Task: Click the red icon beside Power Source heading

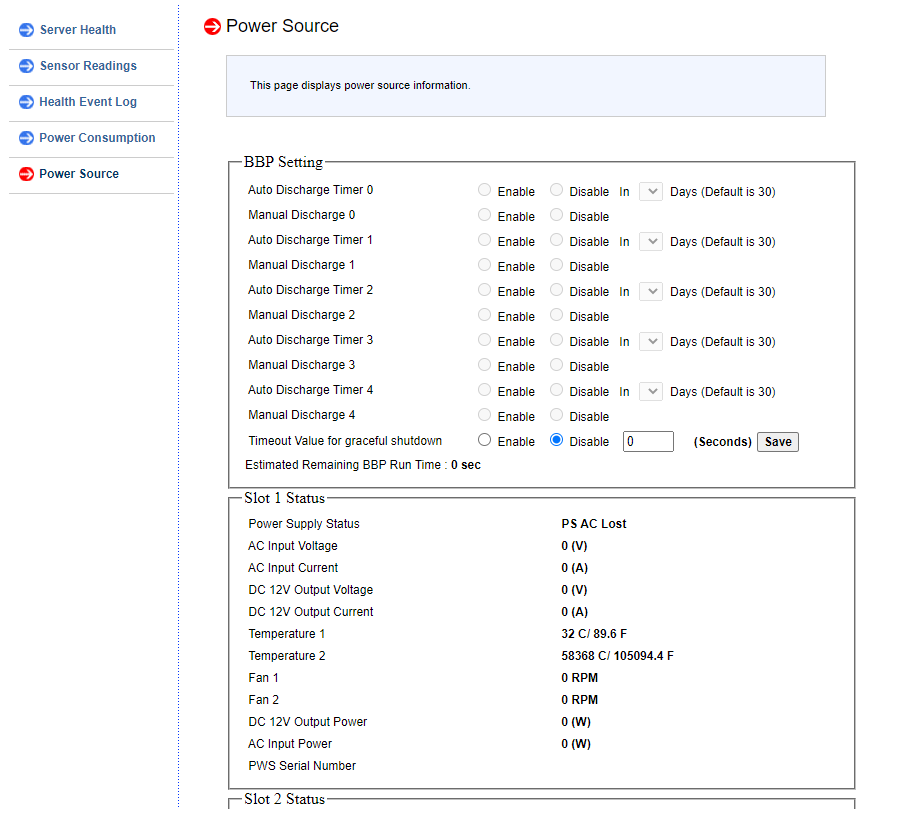Action: pos(212,26)
